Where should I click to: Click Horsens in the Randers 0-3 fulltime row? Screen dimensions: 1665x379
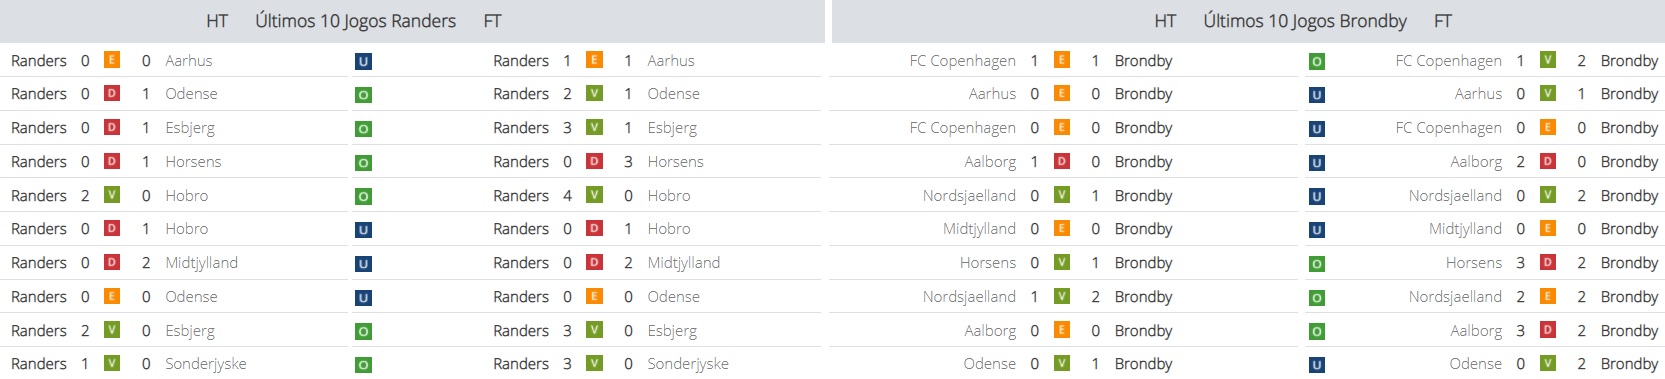pyautogui.click(x=675, y=162)
